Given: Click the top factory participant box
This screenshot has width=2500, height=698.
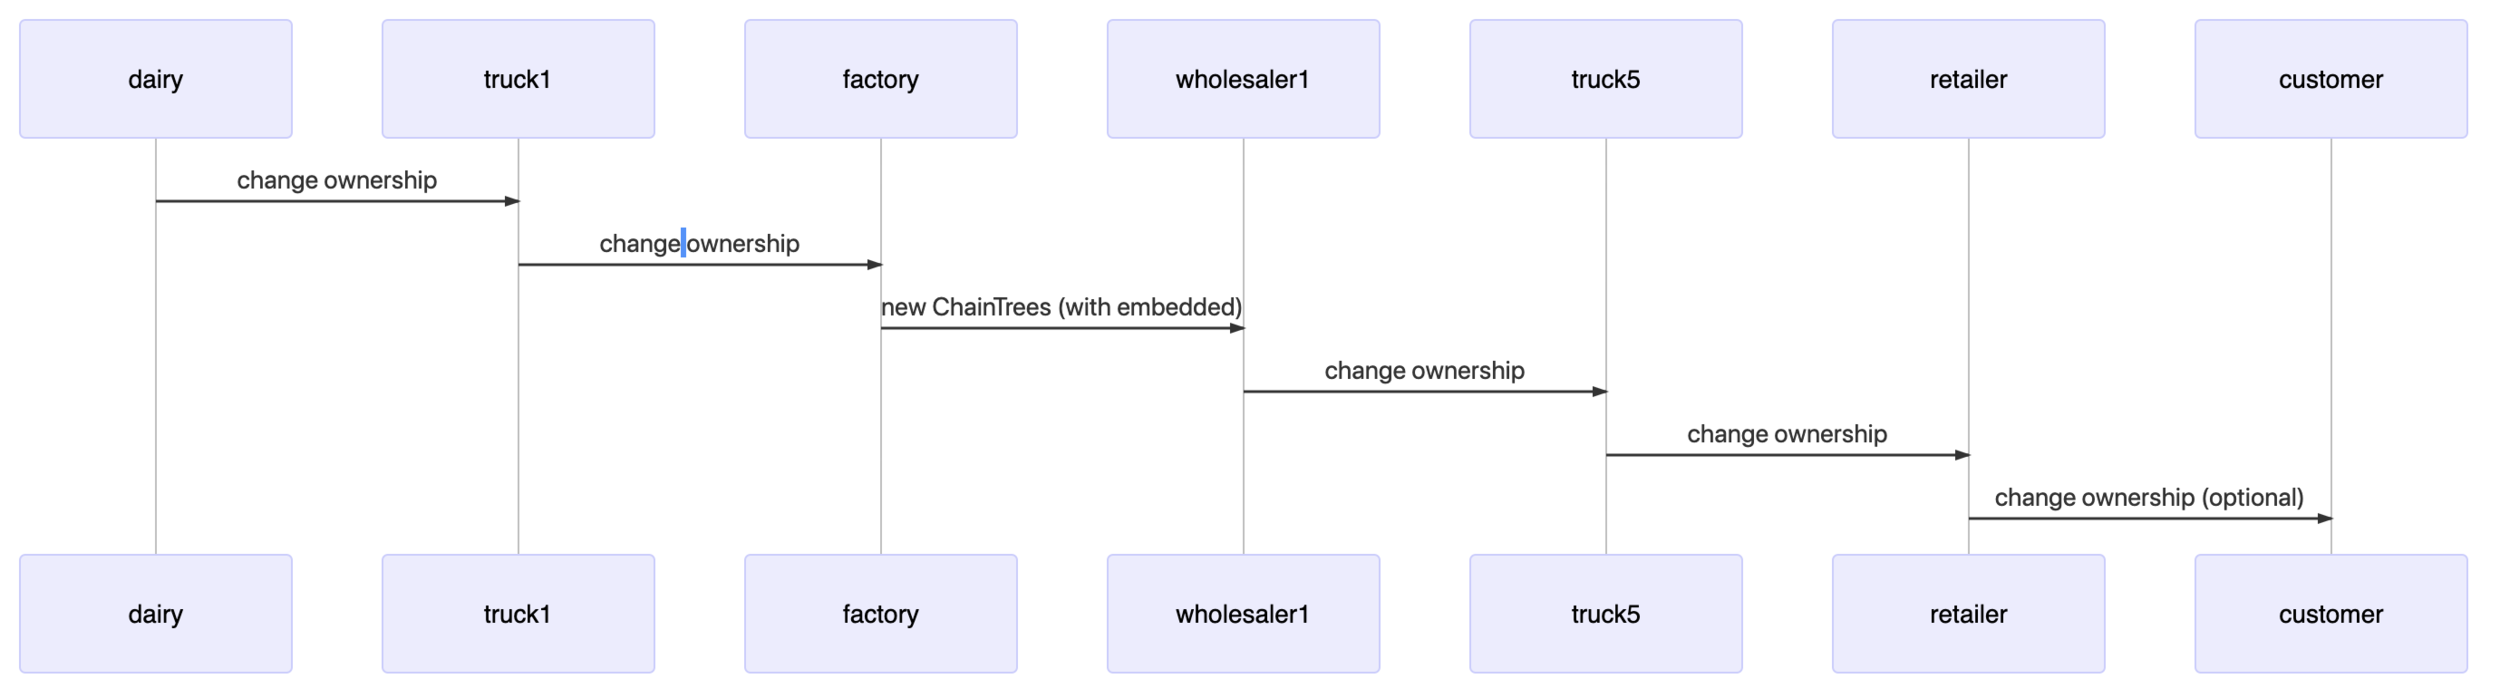Looking at the screenshot, I should (x=881, y=79).
